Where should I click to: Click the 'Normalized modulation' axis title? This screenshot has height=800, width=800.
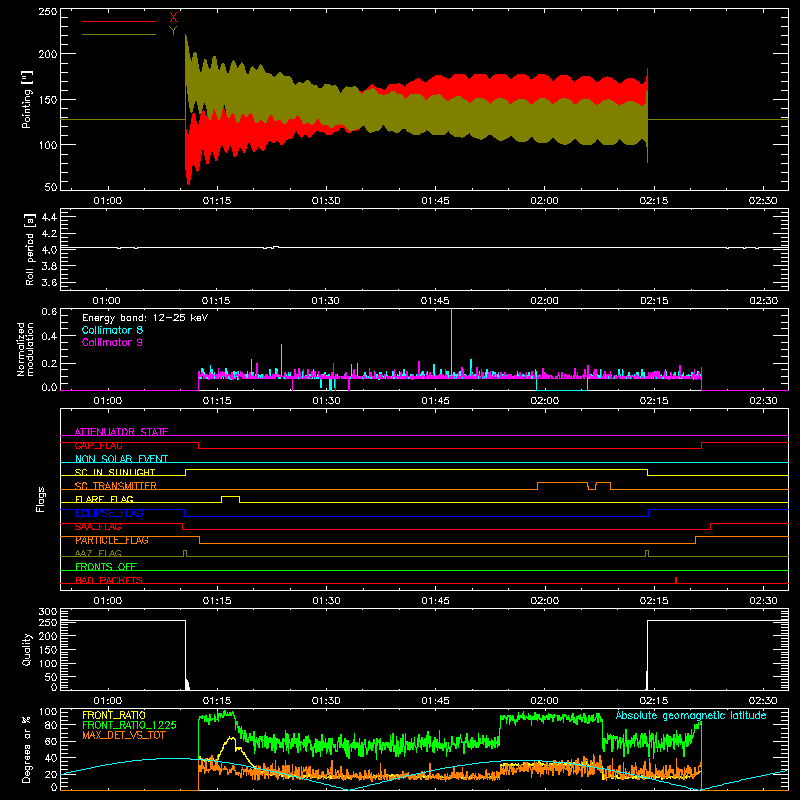[25, 349]
